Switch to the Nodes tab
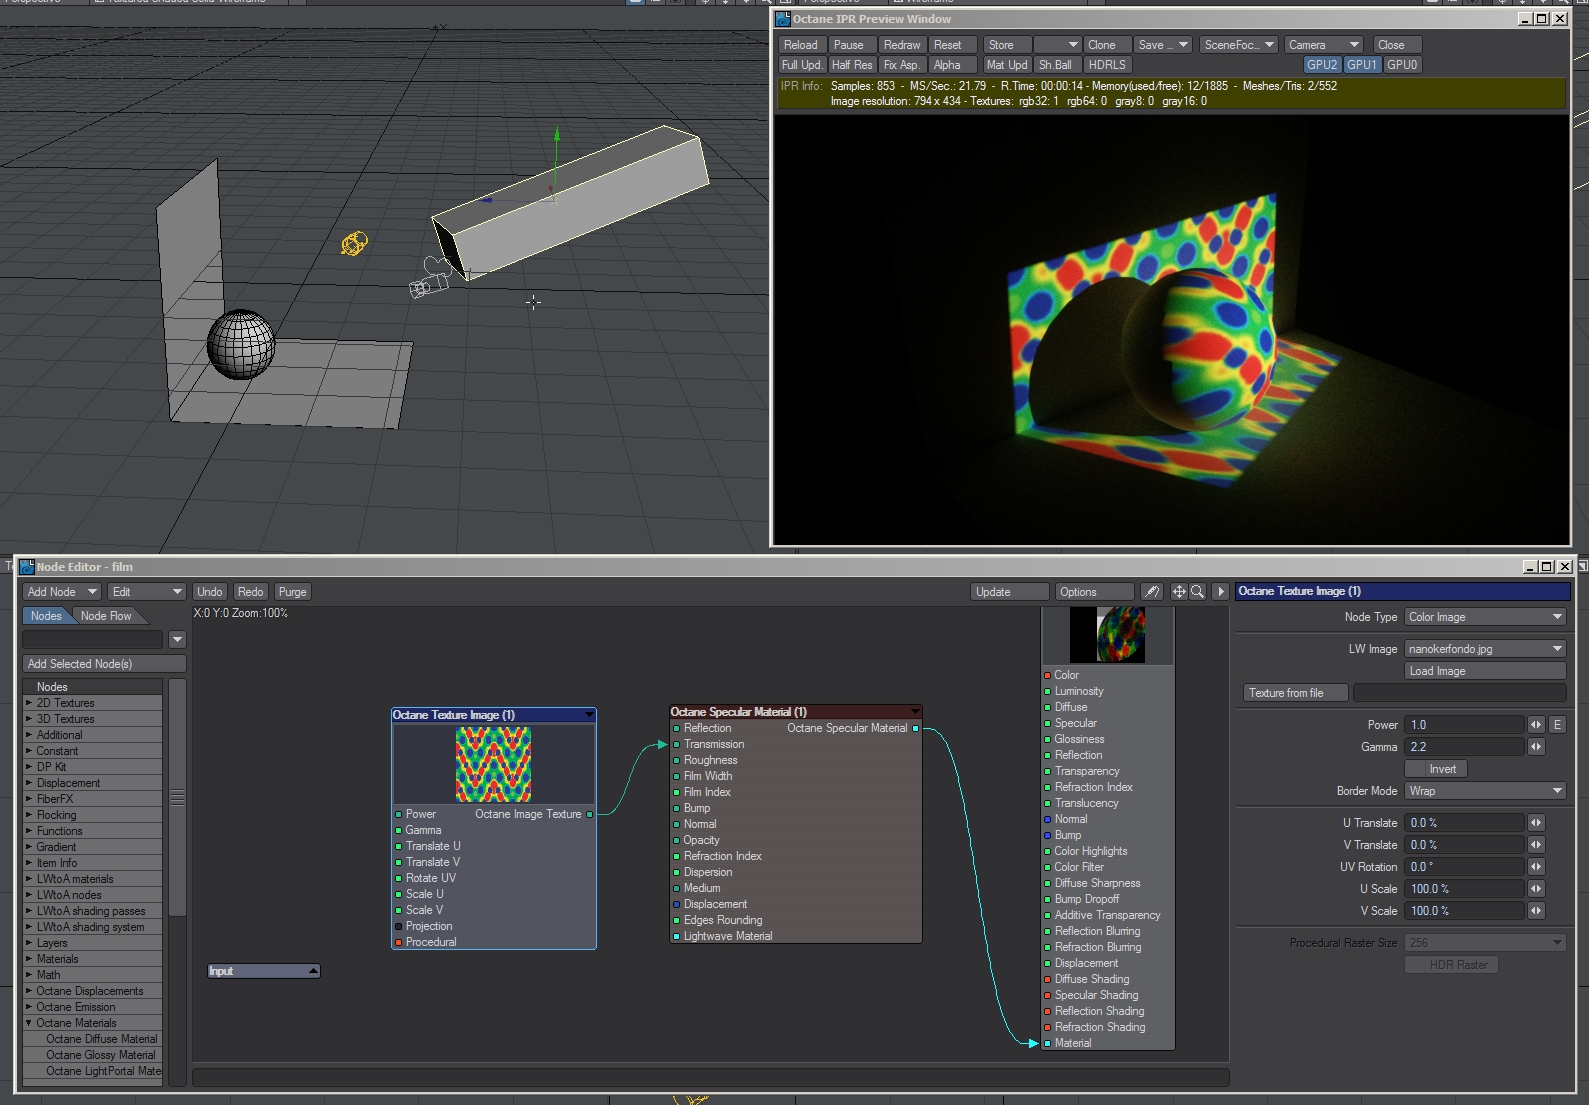Screen dimensions: 1589x1105 pyautogui.click(x=46, y=616)
